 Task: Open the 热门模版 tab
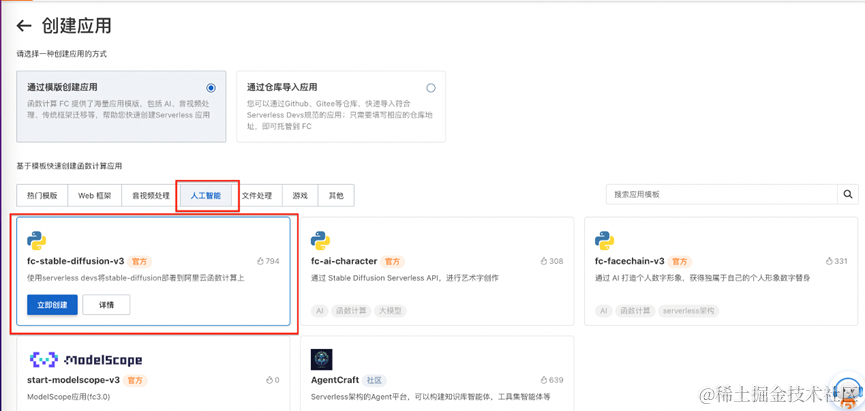pos(42,195)
